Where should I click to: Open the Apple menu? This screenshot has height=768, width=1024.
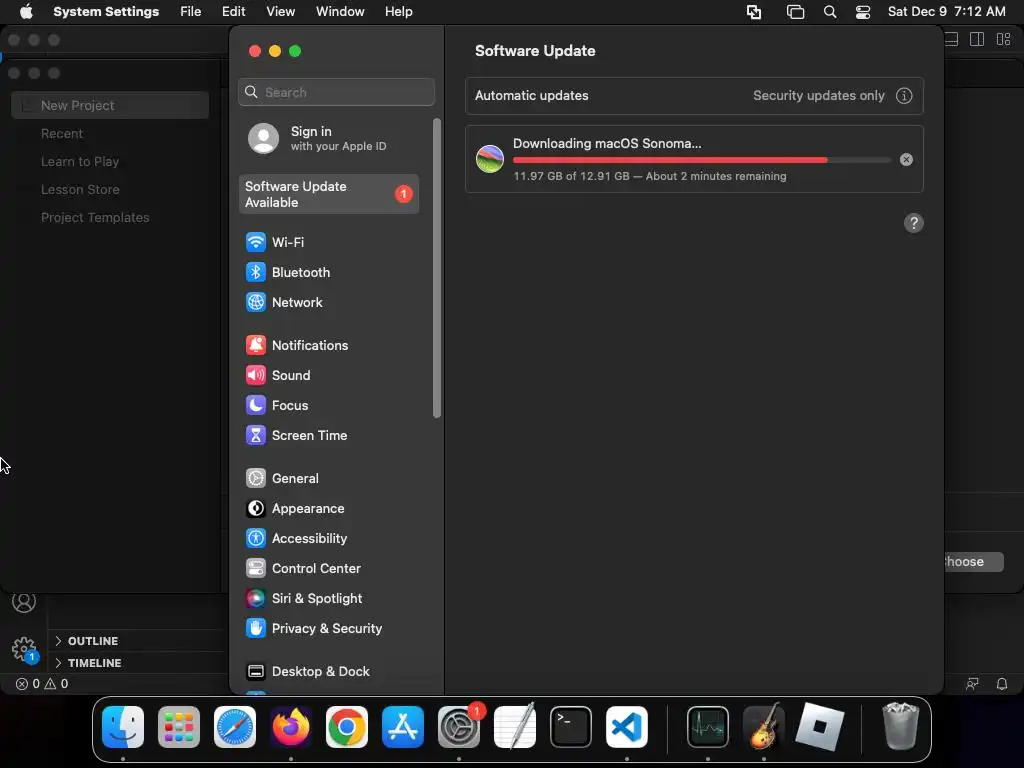coord(26,12)
